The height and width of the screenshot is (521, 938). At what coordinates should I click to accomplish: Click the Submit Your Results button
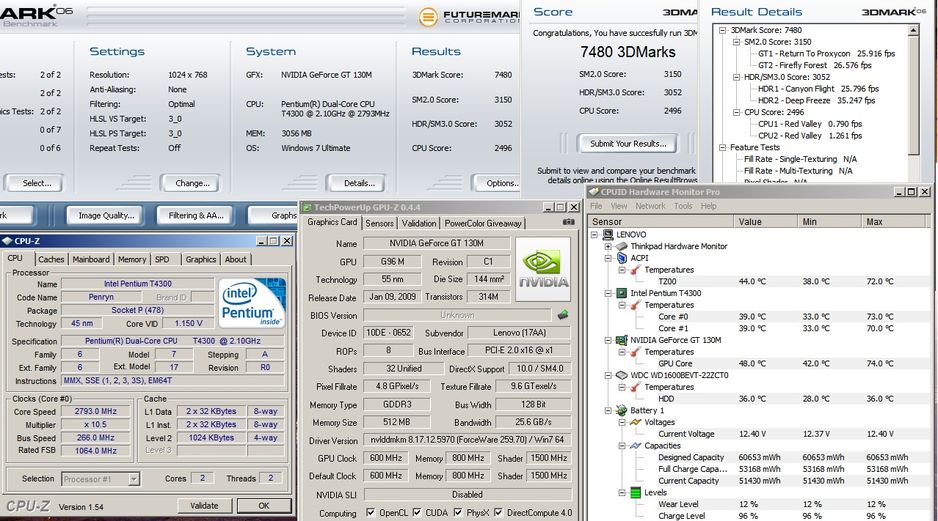point(628,143)
